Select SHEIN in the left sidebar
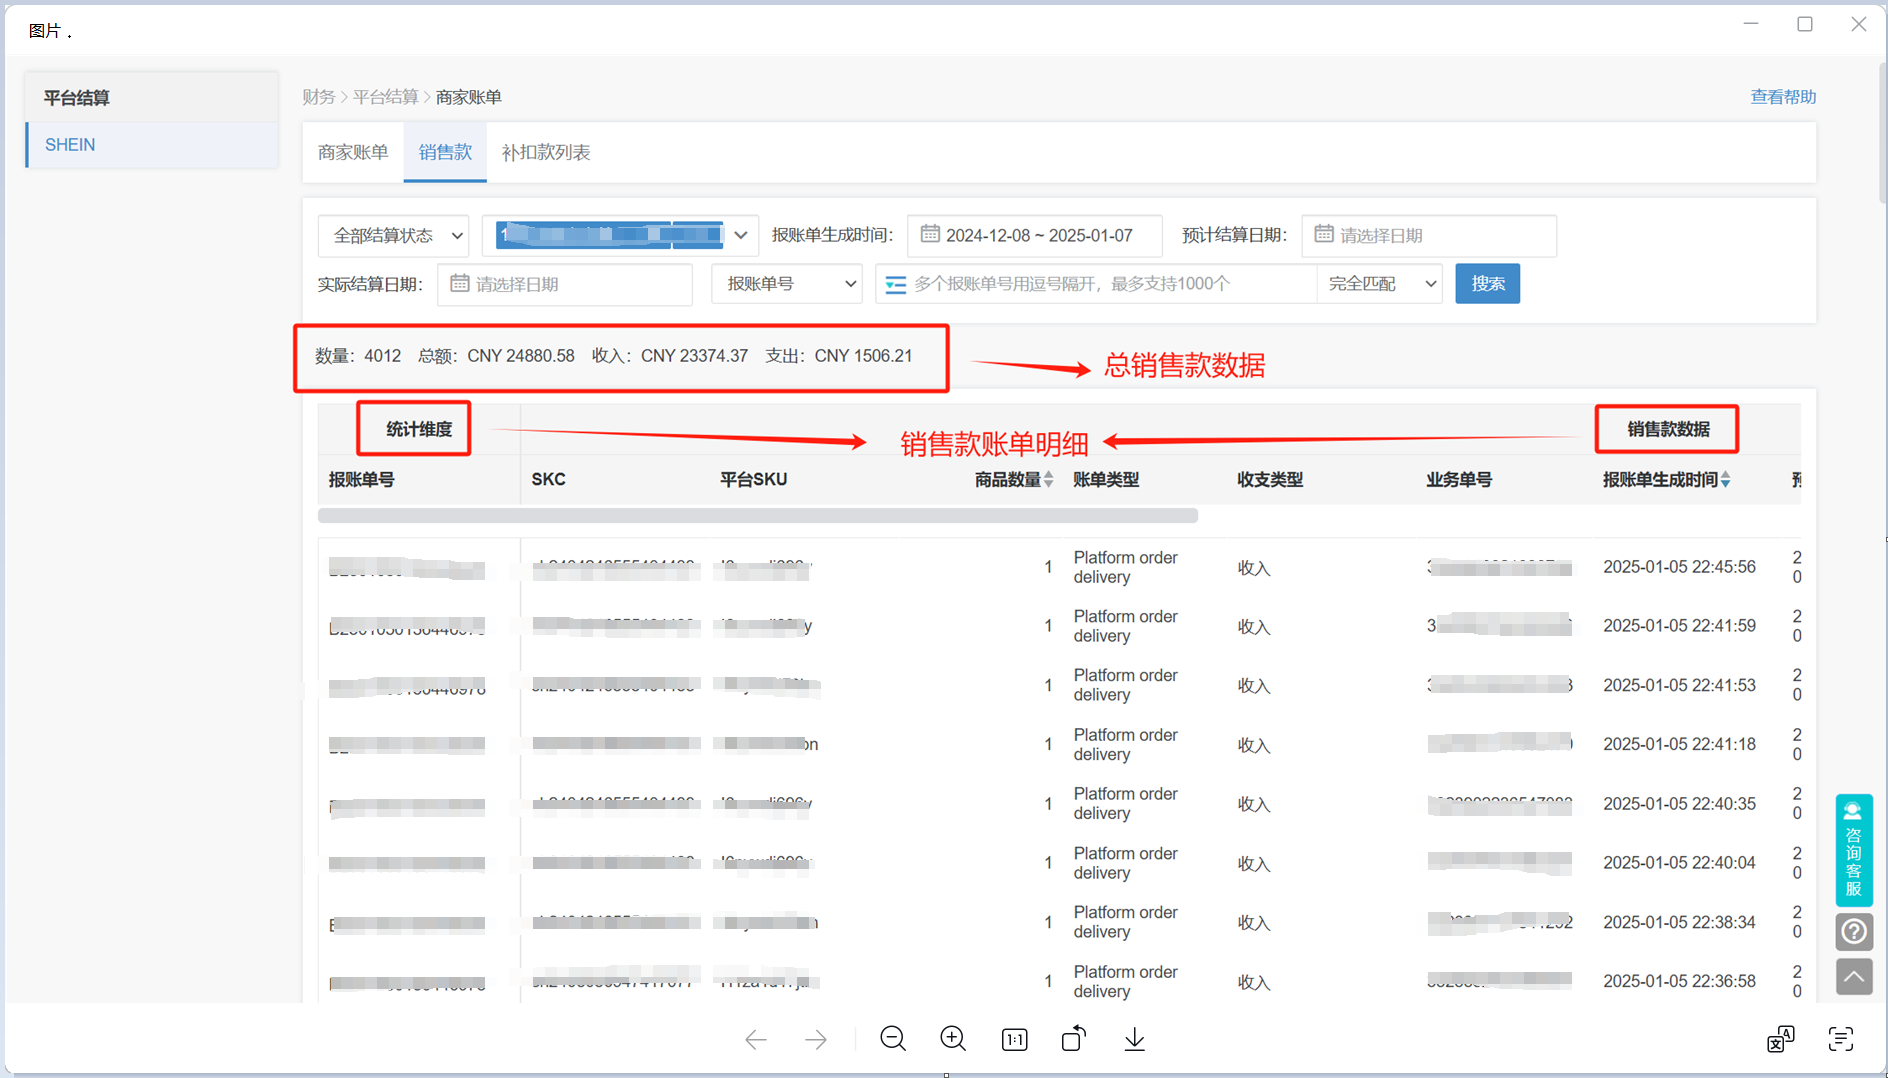The height and width of the screenshot is (1078, 1888). click(152, 145)
